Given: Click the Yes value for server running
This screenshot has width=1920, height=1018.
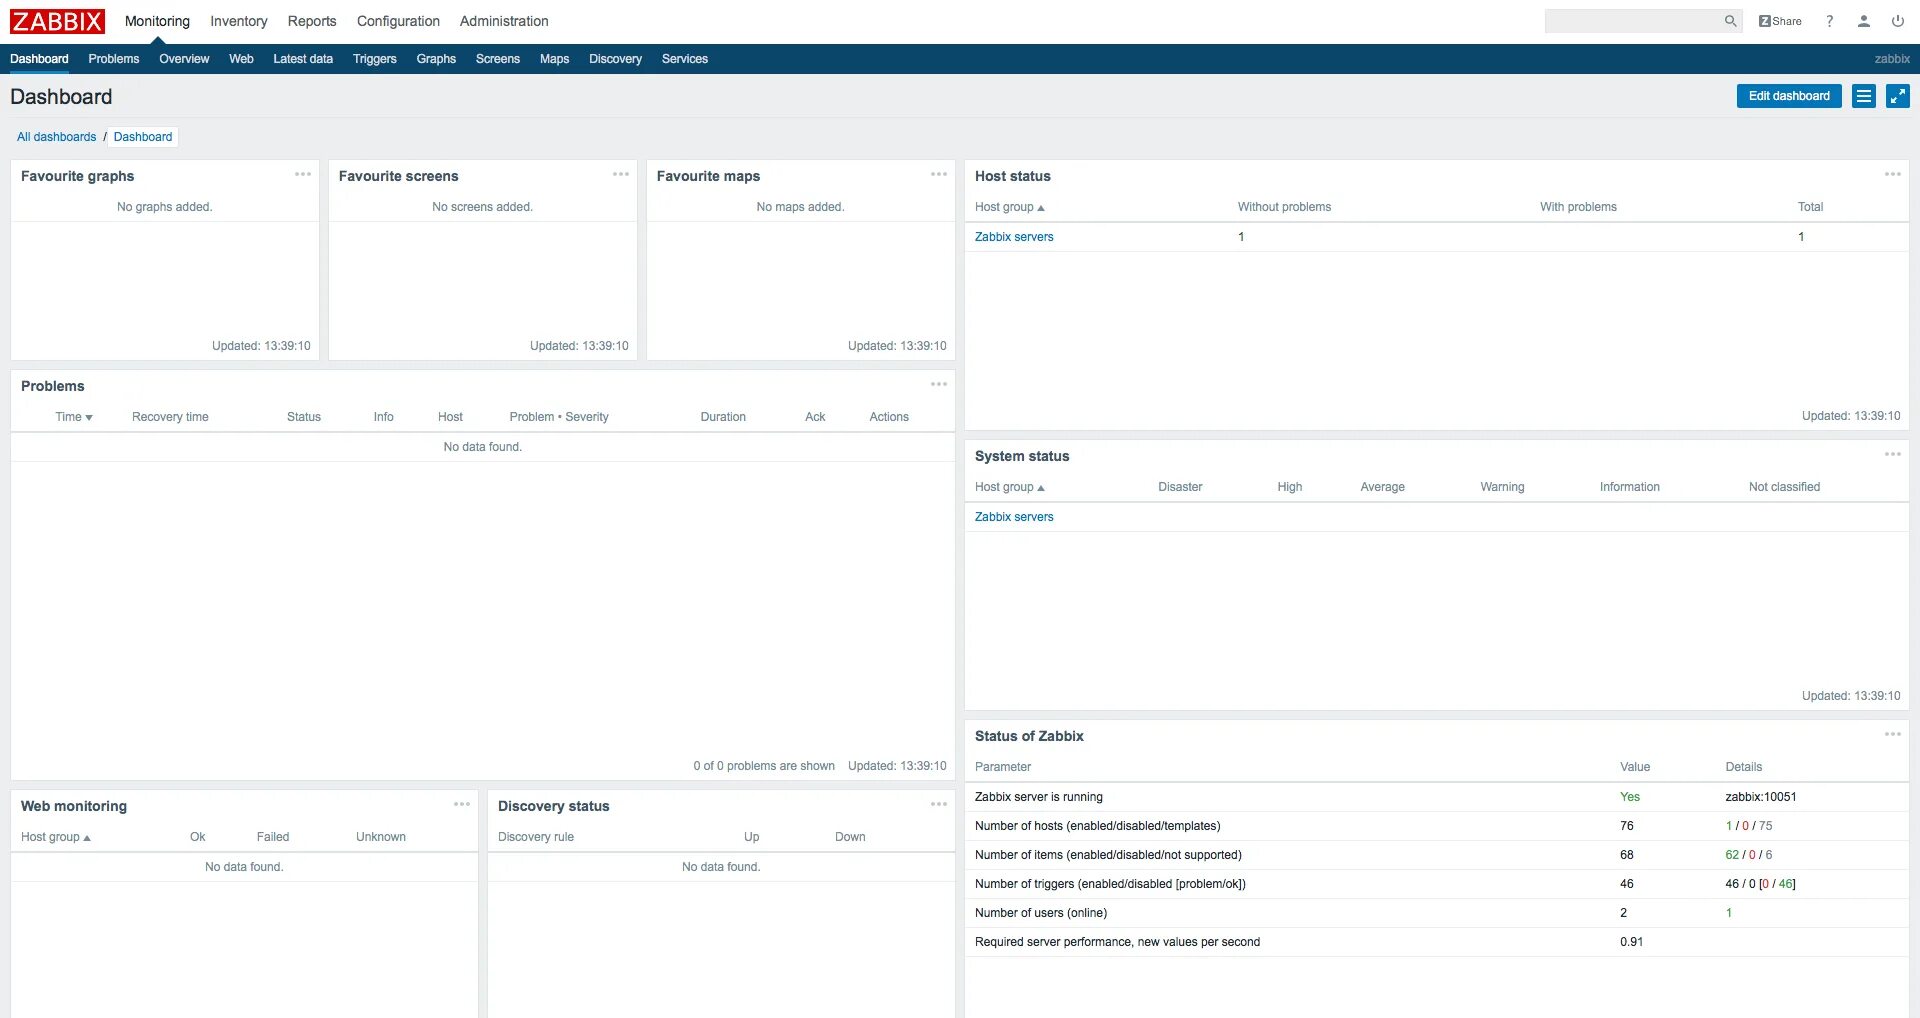Looking at the screenshot, I should [1630, 797].
